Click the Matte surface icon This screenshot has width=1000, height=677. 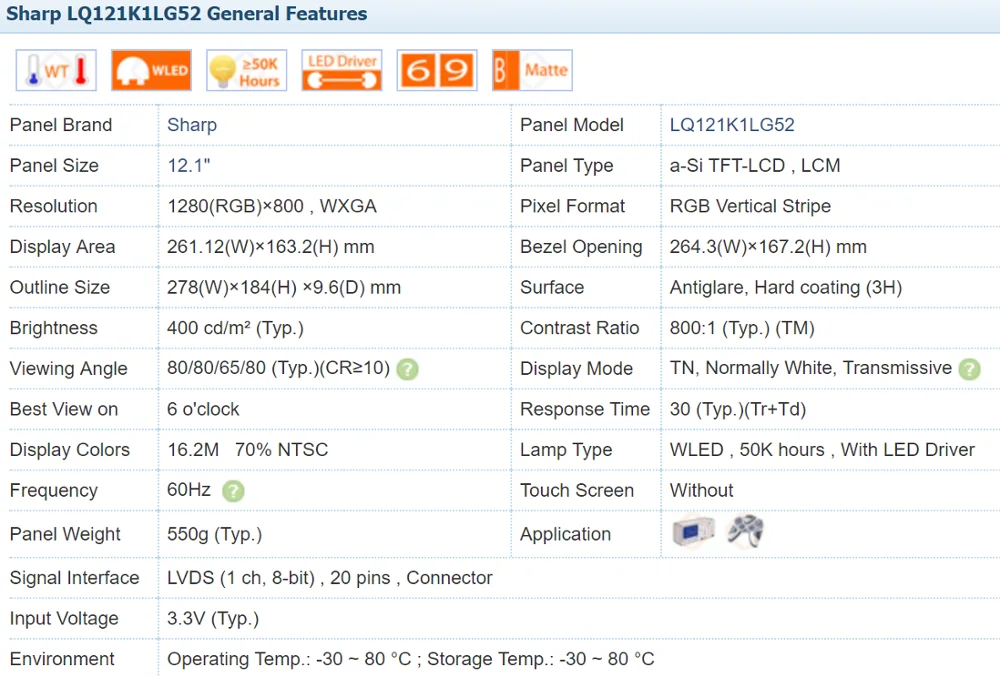tap(533, 70)
